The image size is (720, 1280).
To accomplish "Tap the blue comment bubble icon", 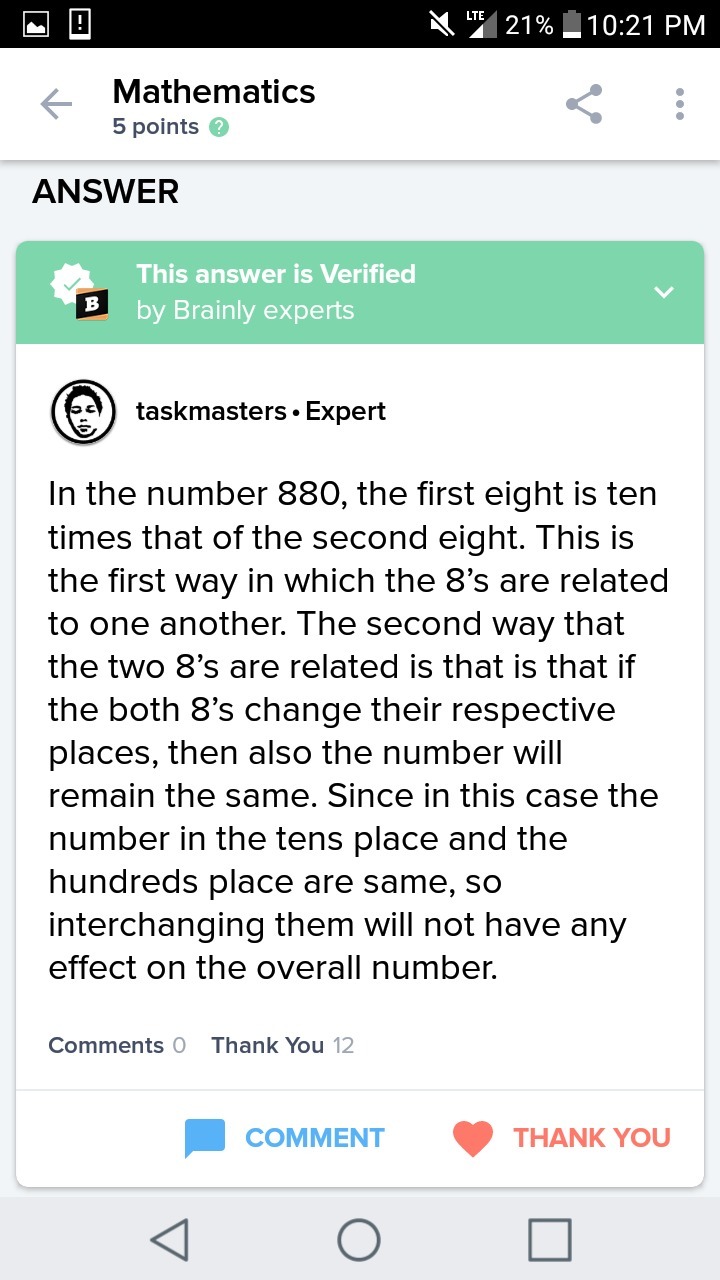I will pyautogui.click(x=204, y=1138).
